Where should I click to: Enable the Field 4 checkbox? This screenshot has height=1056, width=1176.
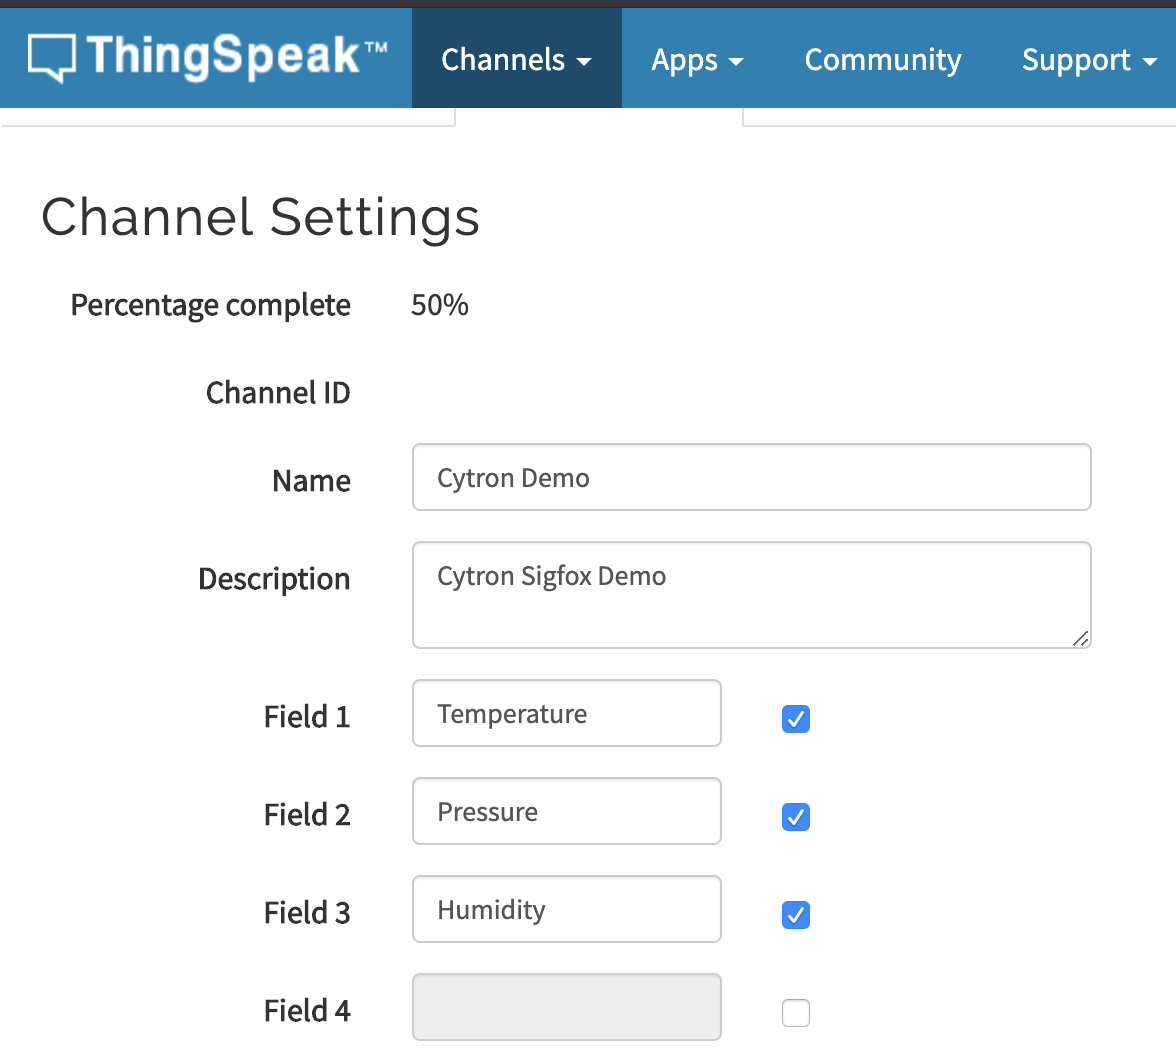pyautogui.click(x=796, y=1012)
